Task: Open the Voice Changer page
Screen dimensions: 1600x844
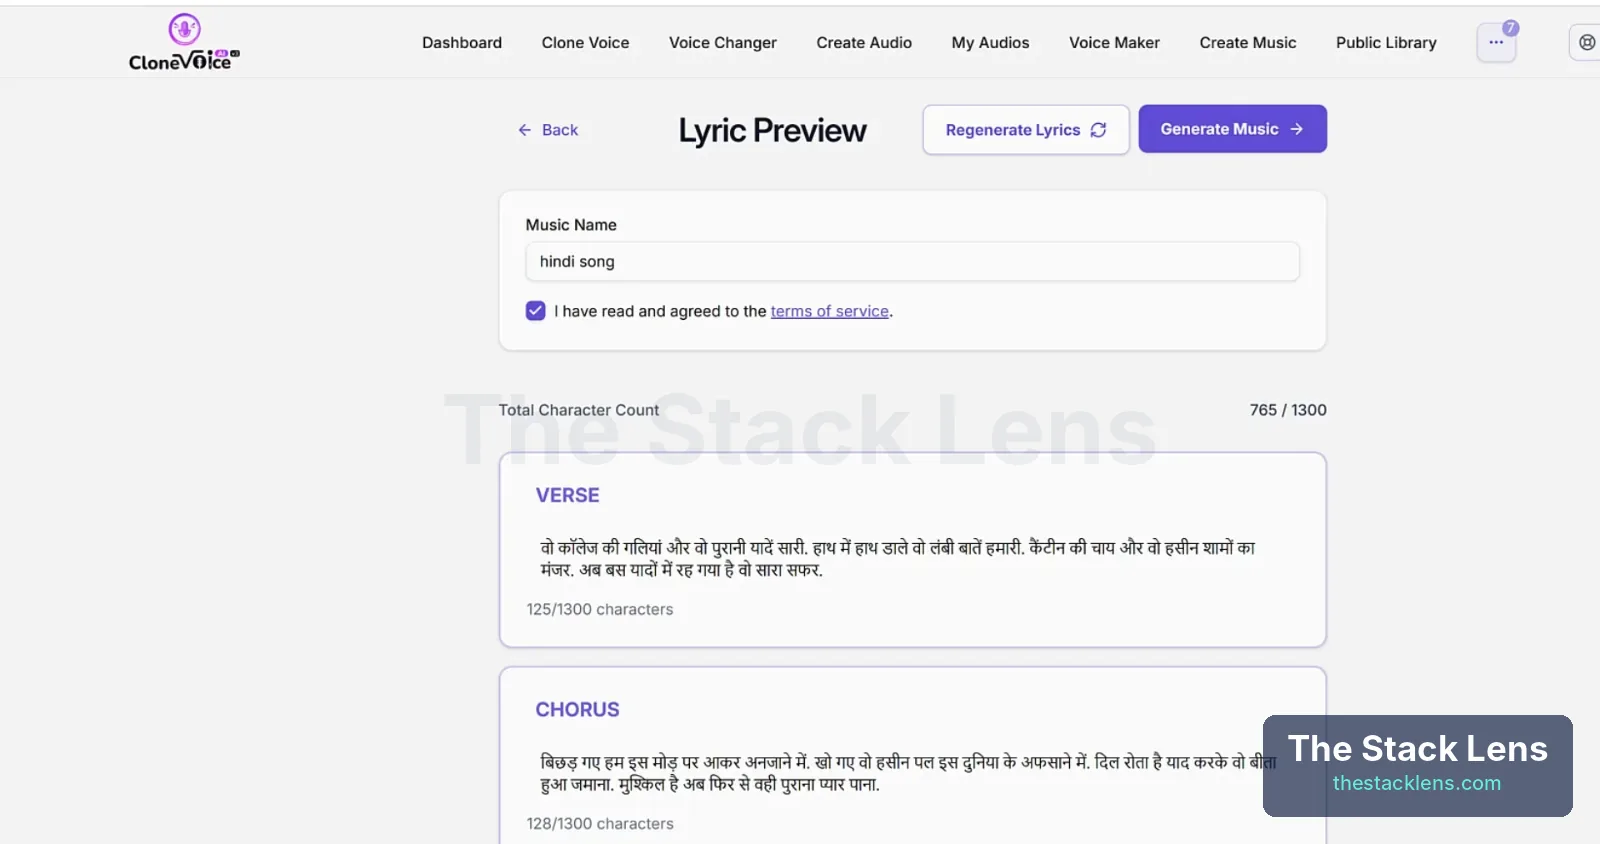Action: point(723,43)
